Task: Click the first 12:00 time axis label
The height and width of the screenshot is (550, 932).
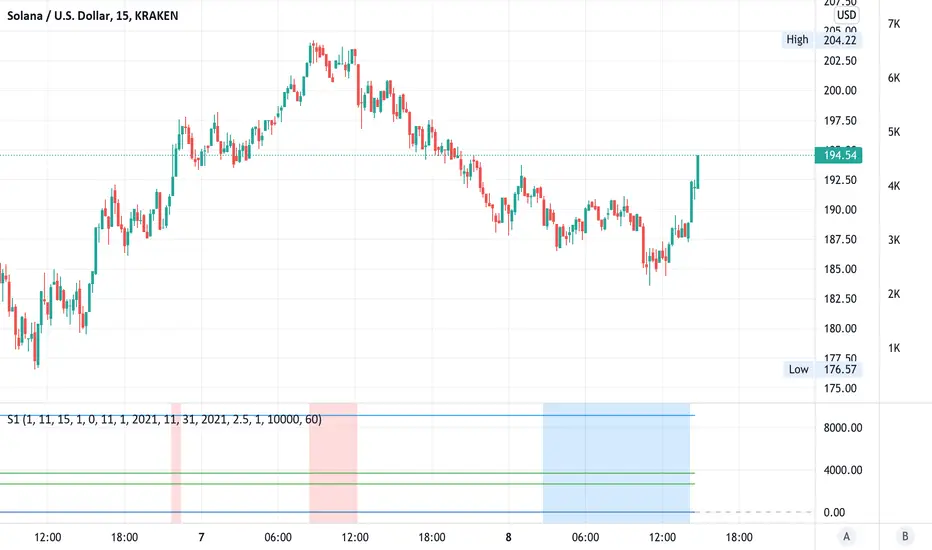Action: pyautogui.click(x=48, y=537)
